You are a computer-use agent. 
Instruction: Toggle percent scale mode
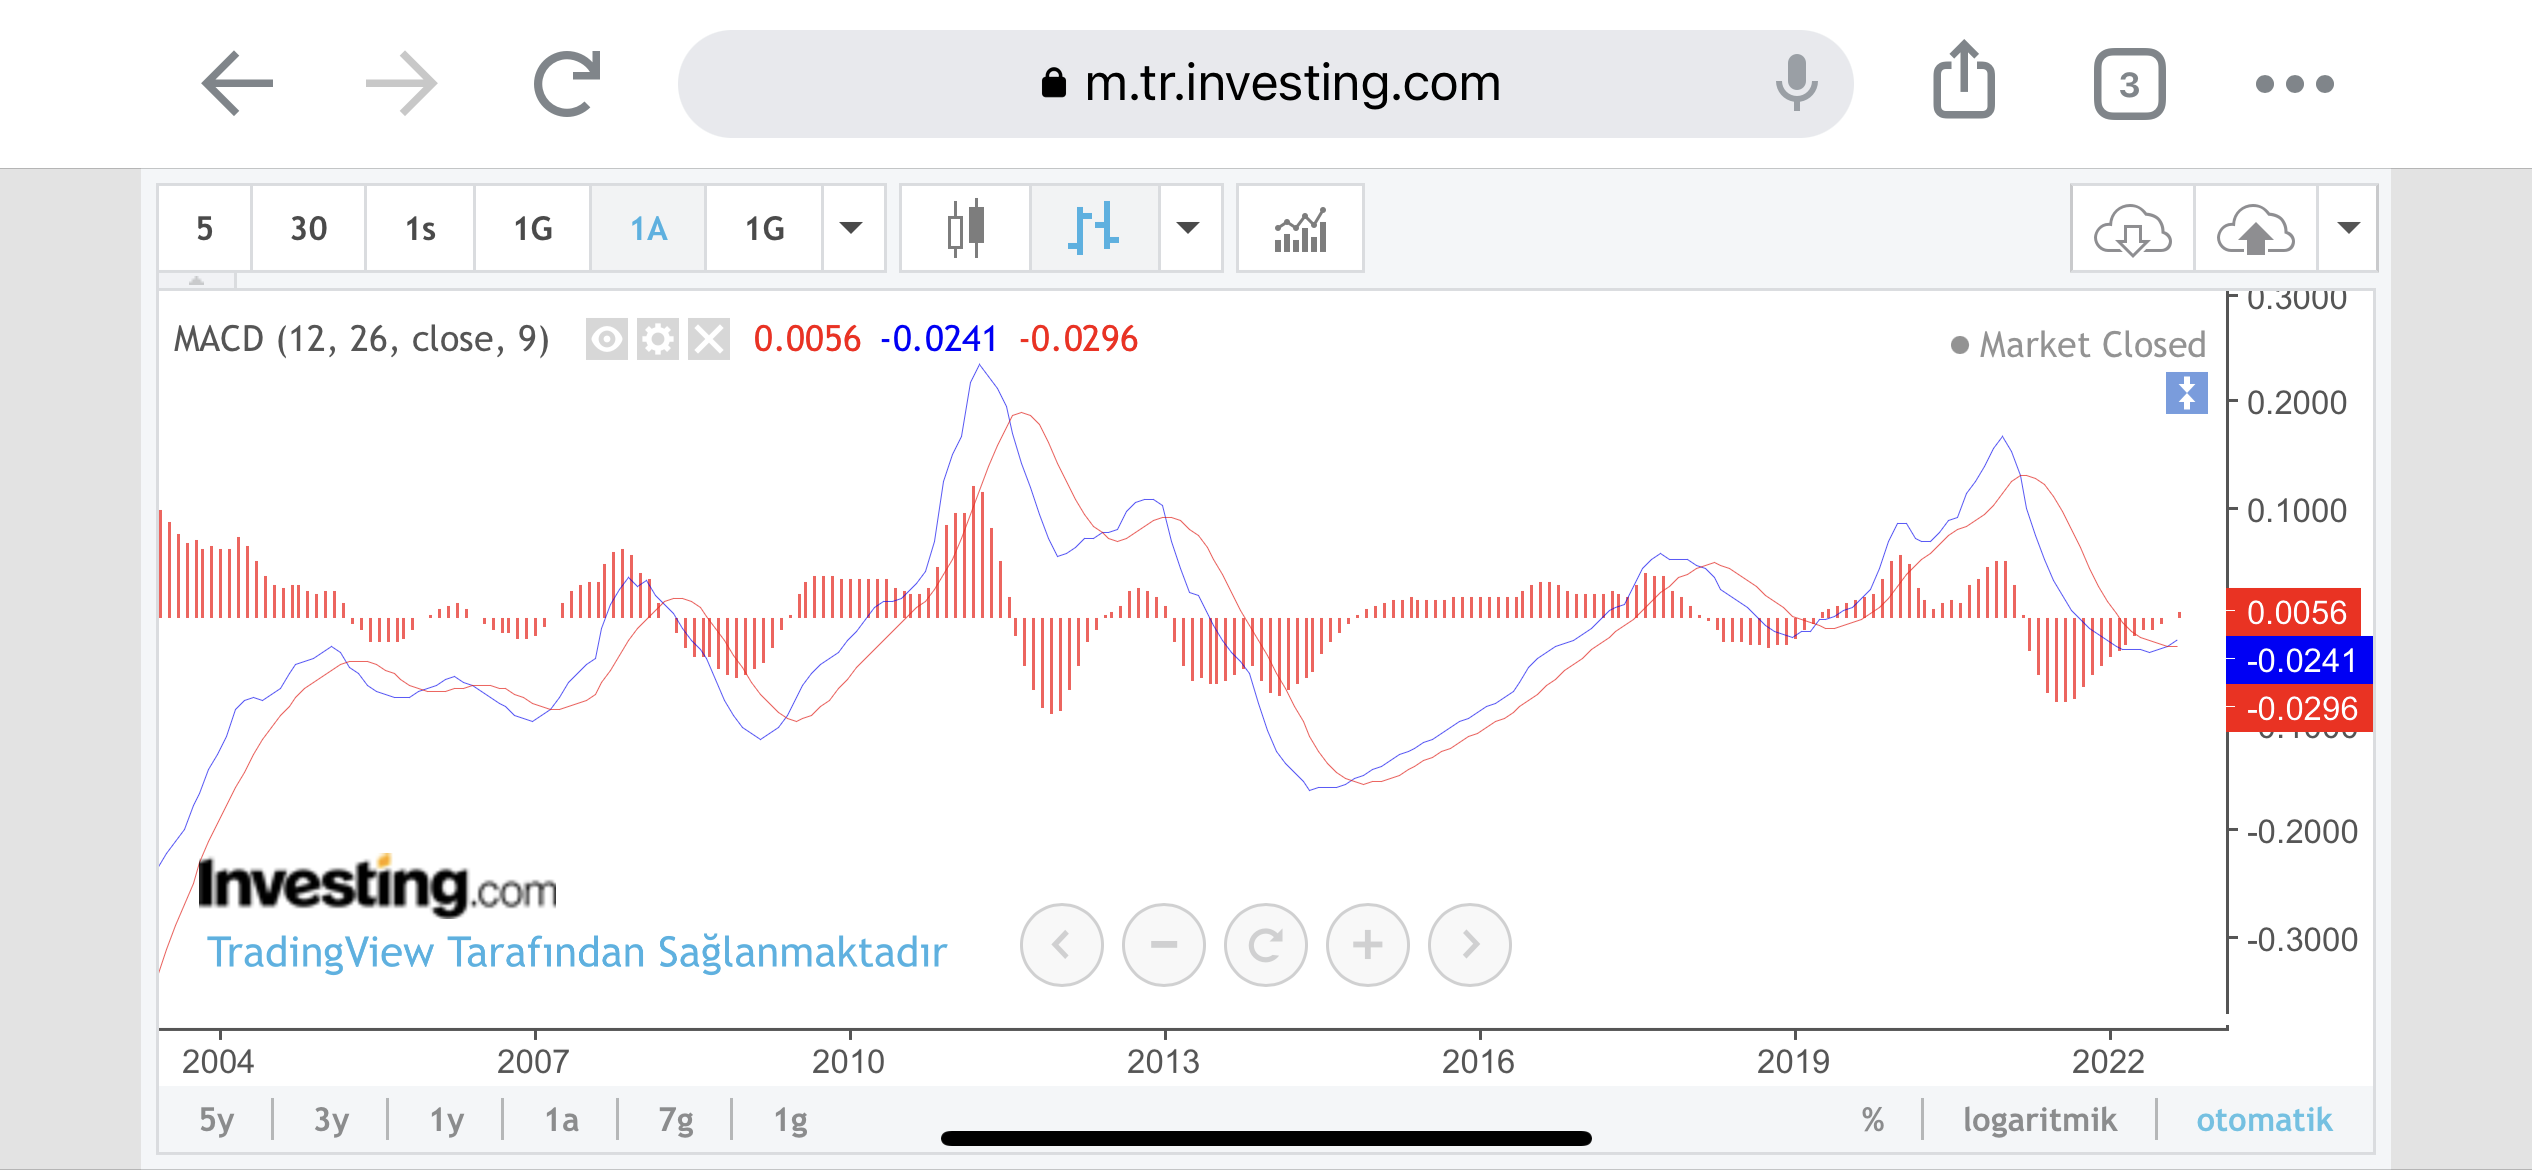pos(1873,1119)
